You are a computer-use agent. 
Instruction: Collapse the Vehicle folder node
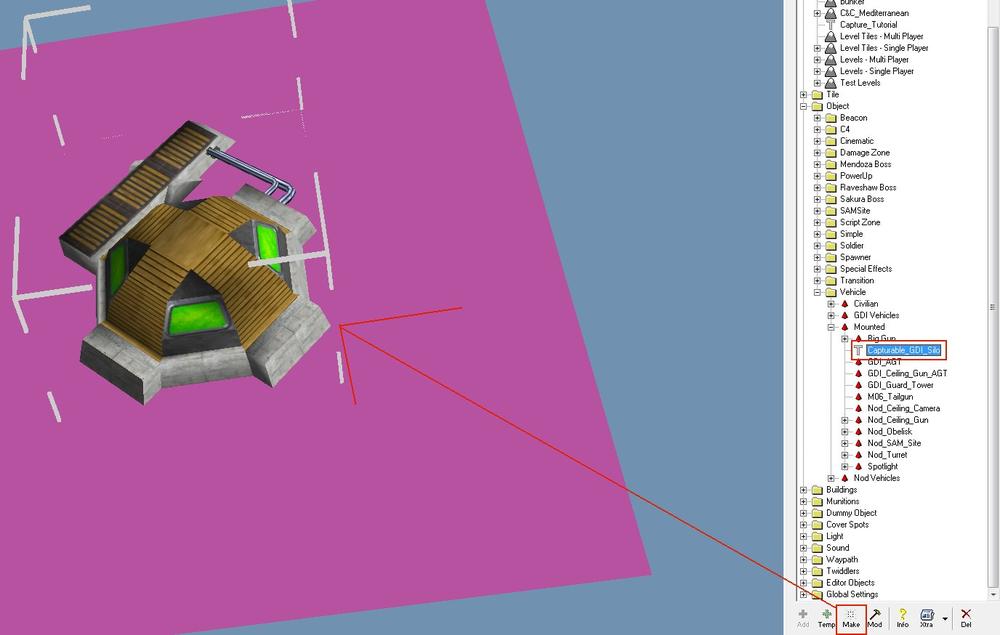tap(818, 292)
